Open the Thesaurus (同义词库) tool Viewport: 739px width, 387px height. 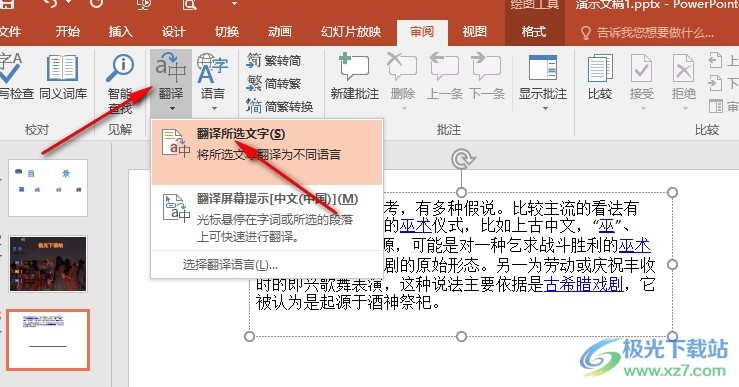[63, 78]
